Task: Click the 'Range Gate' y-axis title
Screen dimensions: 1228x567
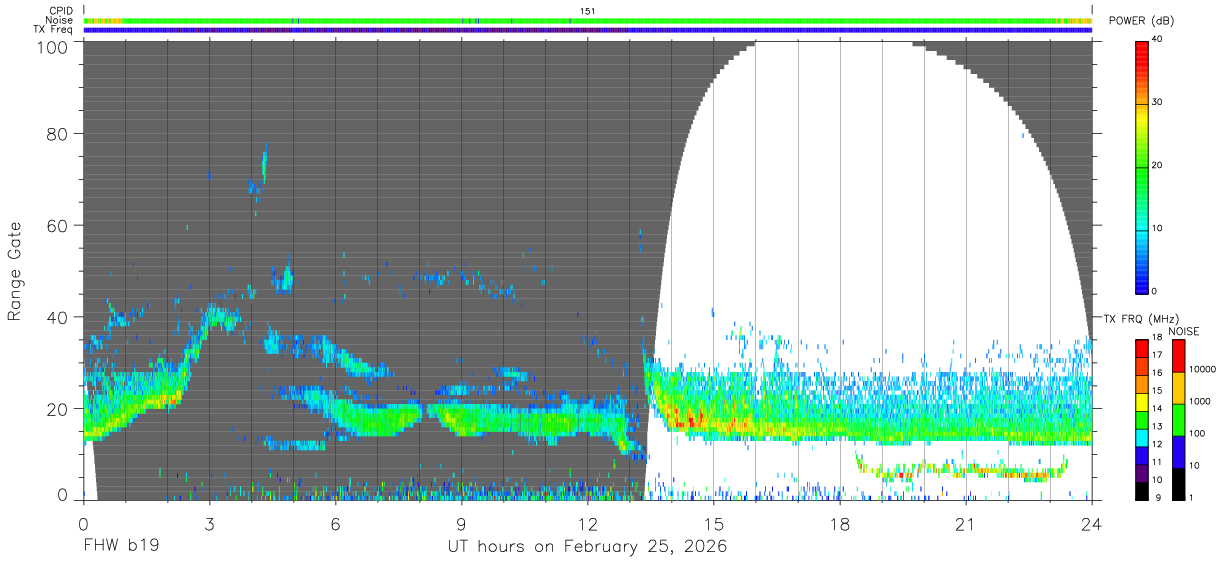Action: 15,272
